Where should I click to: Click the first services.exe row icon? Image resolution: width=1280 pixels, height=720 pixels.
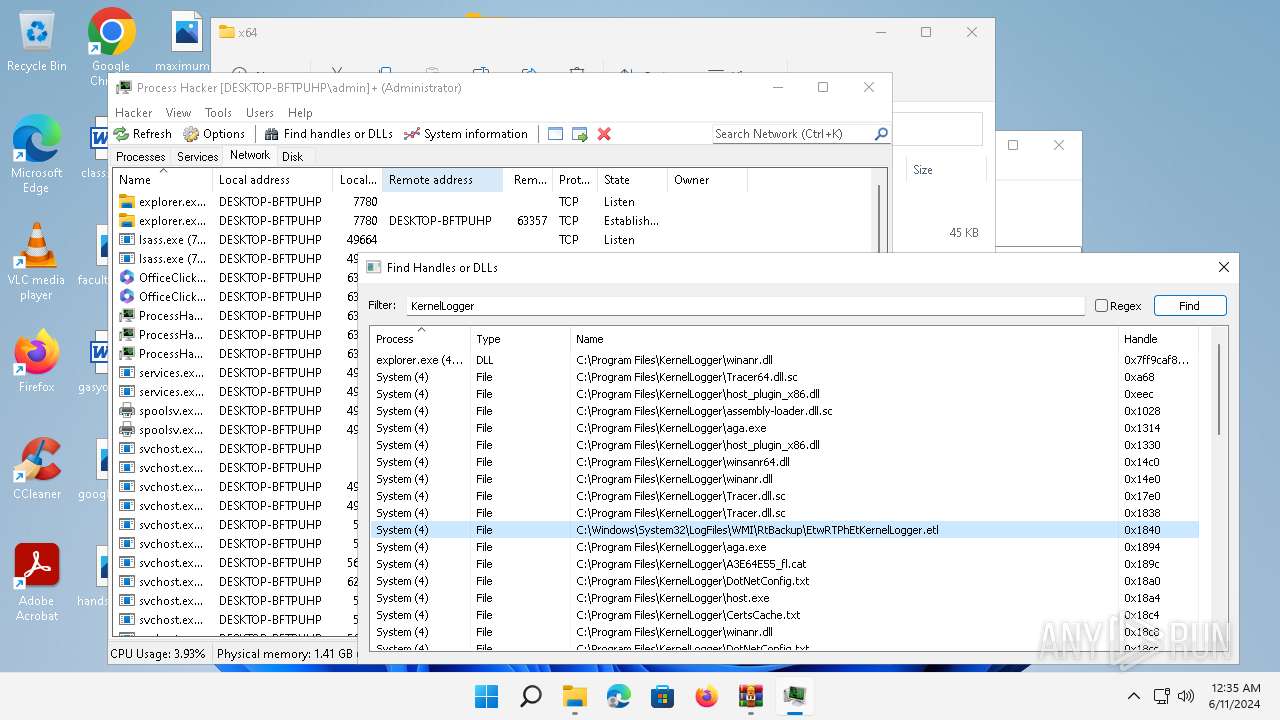(x=126, y=373)
